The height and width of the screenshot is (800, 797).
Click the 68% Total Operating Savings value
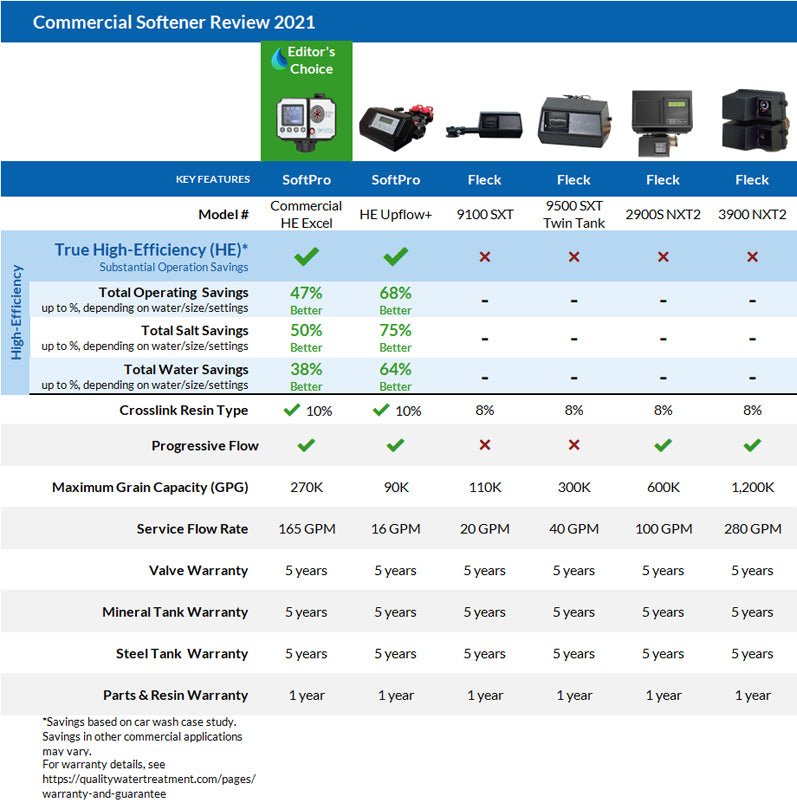395,293
